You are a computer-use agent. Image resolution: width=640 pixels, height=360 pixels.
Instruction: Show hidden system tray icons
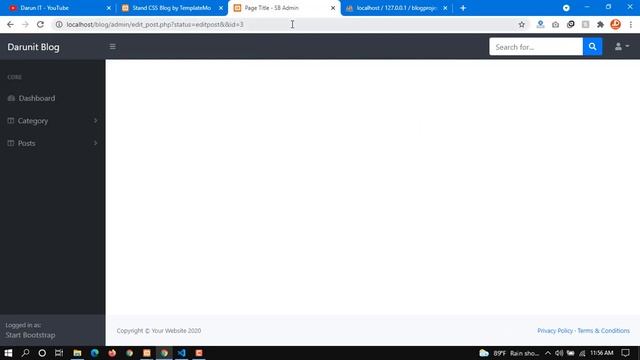click(x=548, y=353)
